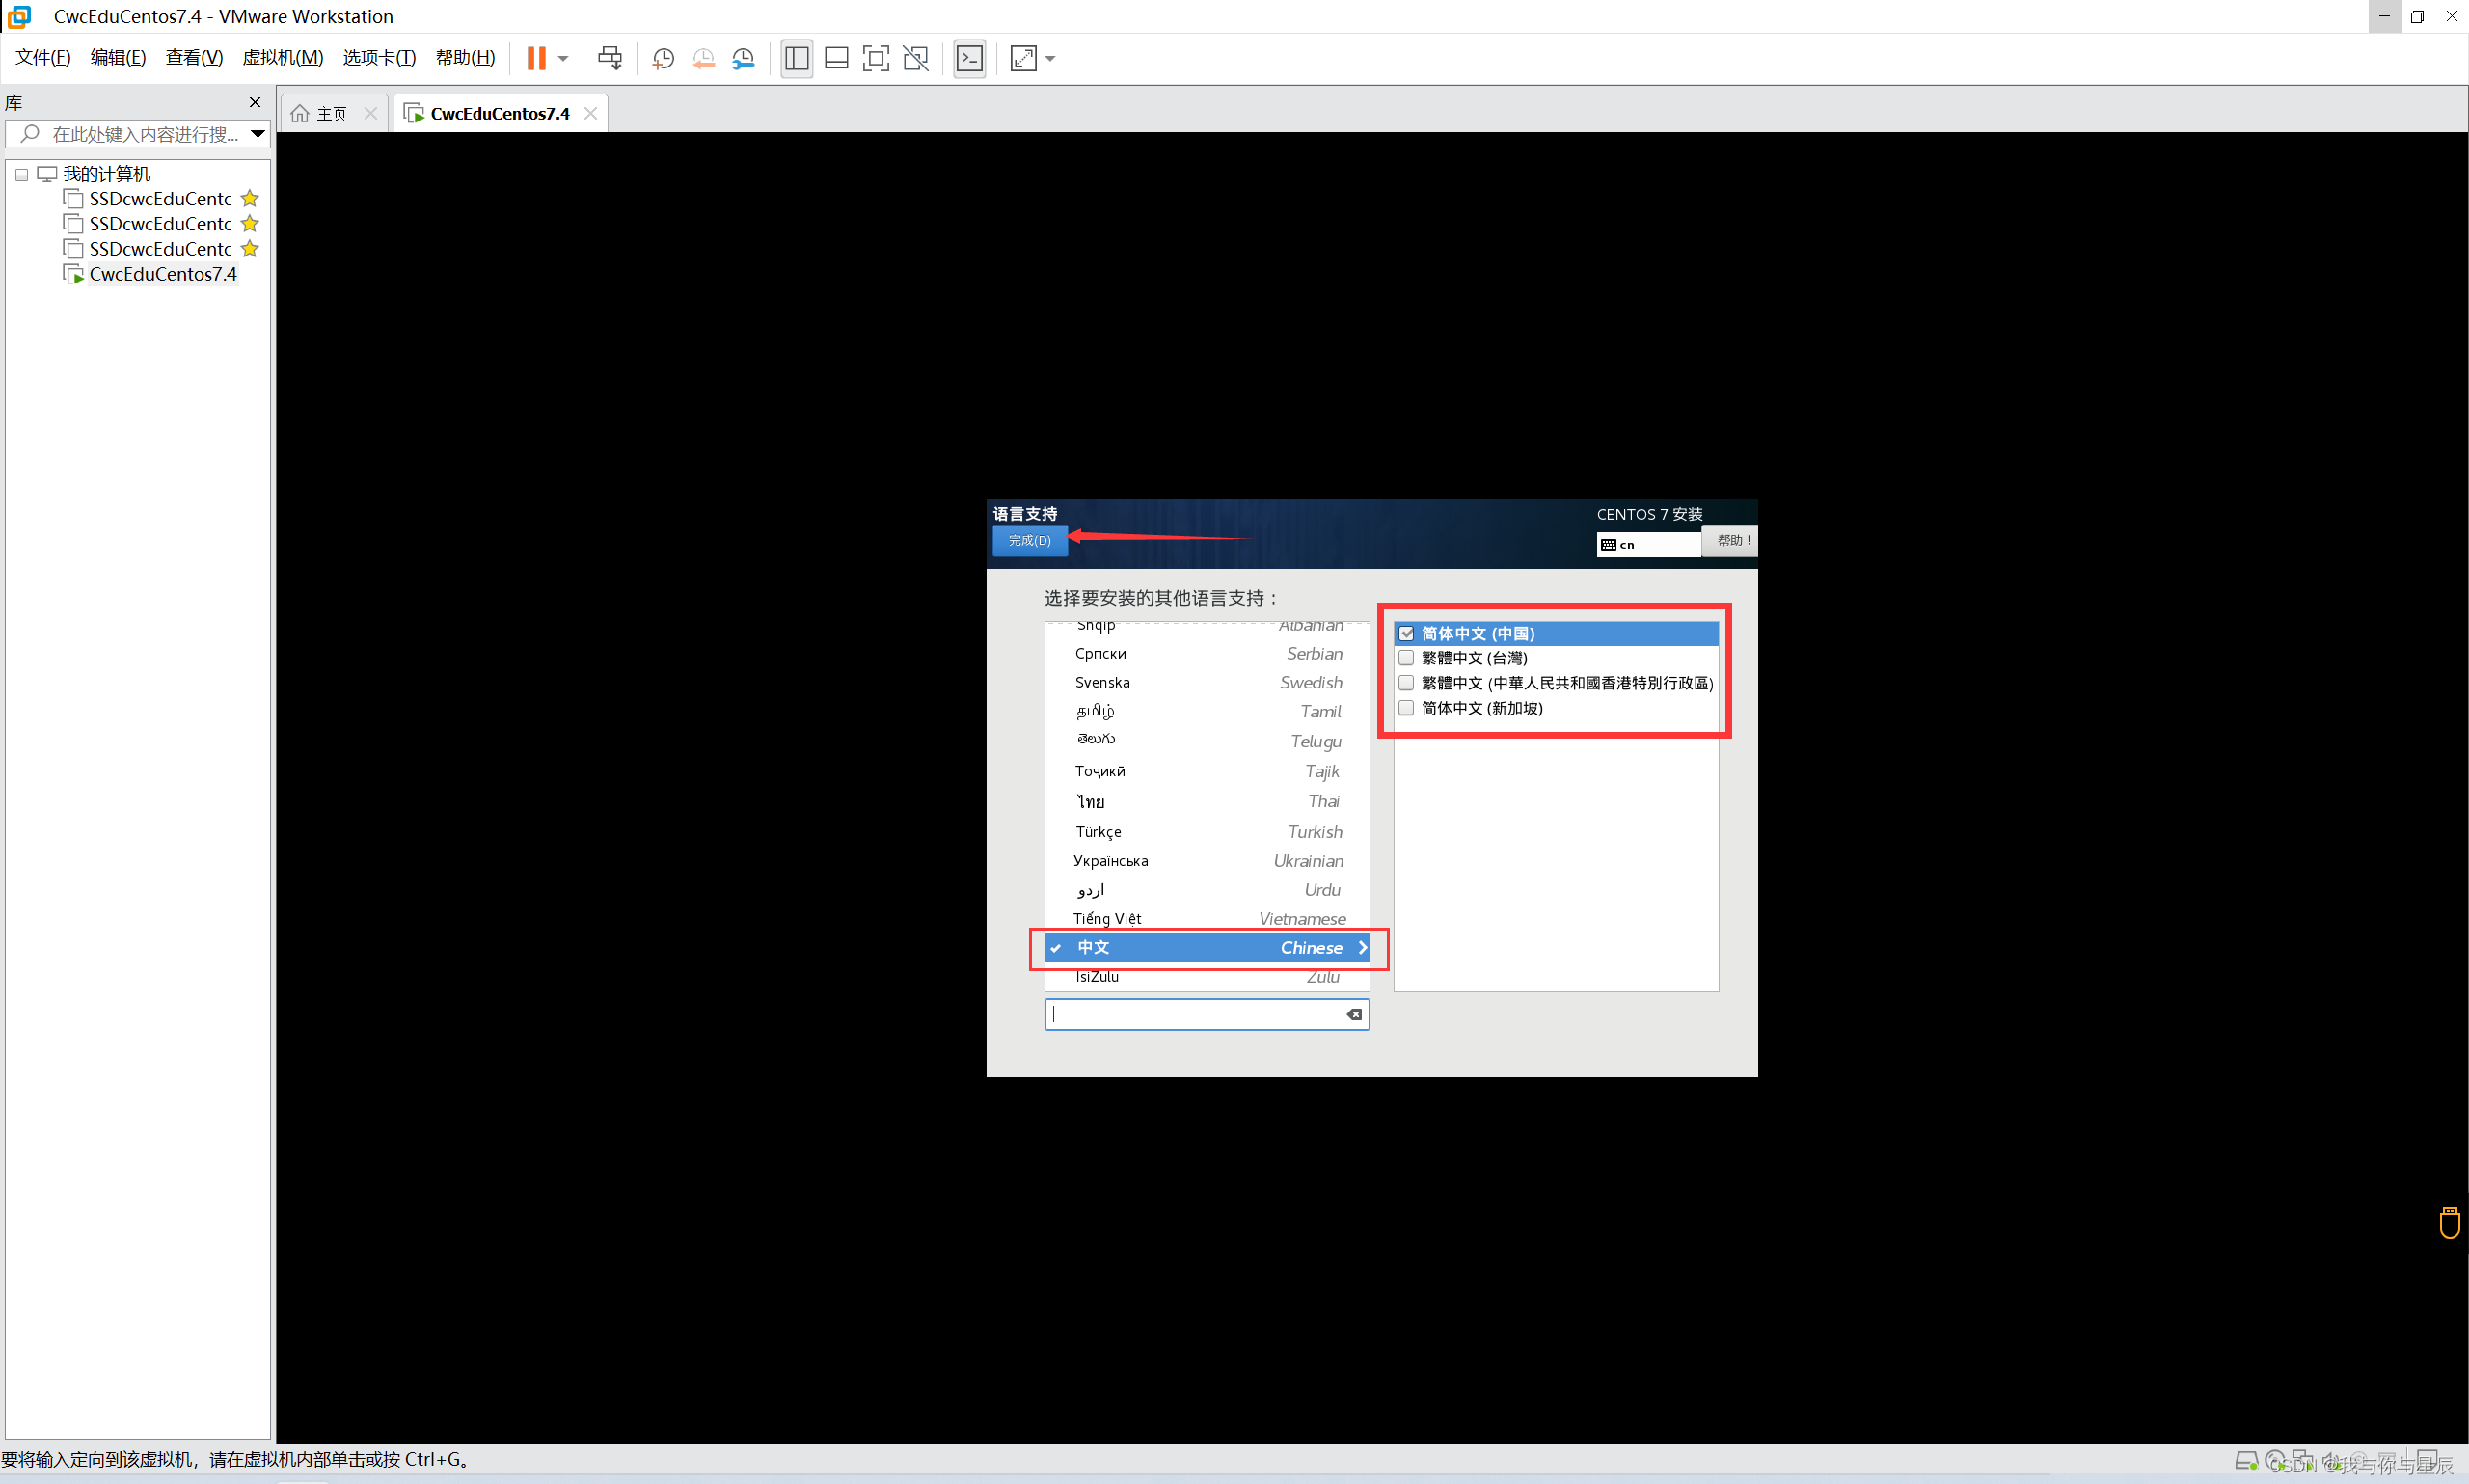This screenshot has width=2469, height=1484.
Task: Check 繁體中文 (台灣) checkbox
Action: click(x=1406, y=658)
